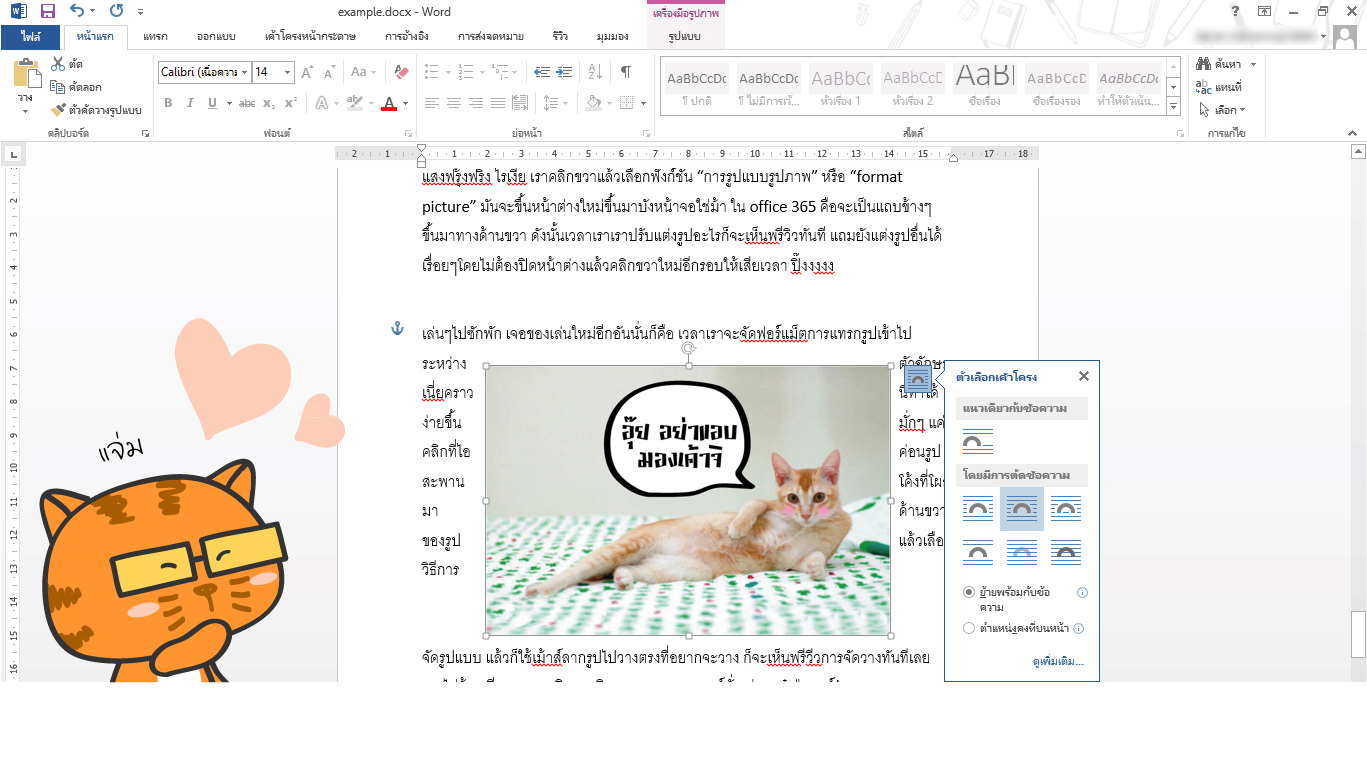Screen dimensions: 1367x777
Task: Choose the Tight text wrapping option
Action: click(x=1022, y=509)
